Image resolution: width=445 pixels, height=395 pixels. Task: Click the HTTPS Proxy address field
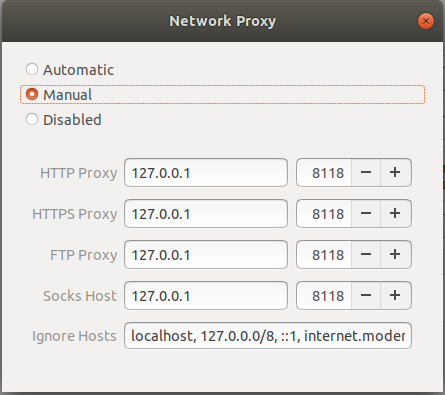tap(206, 214)
